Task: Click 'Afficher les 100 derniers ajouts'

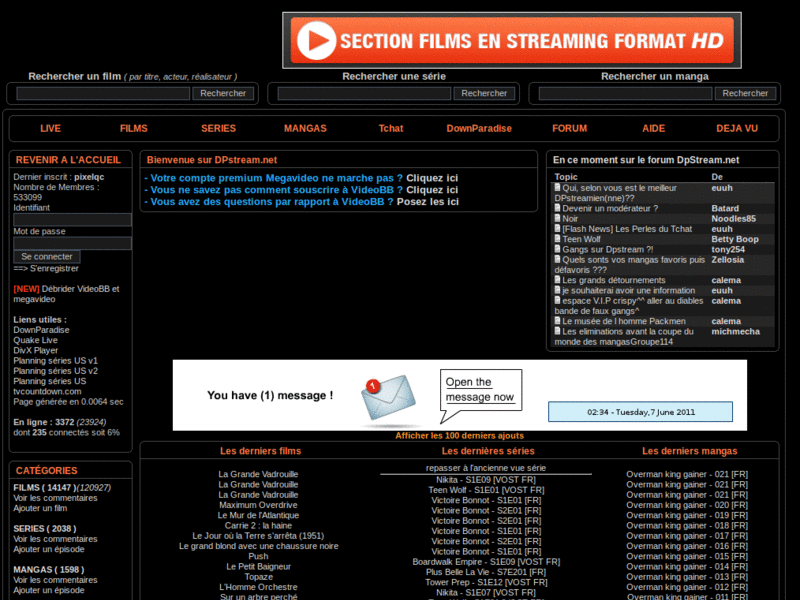Action: [x=460, y=436]
